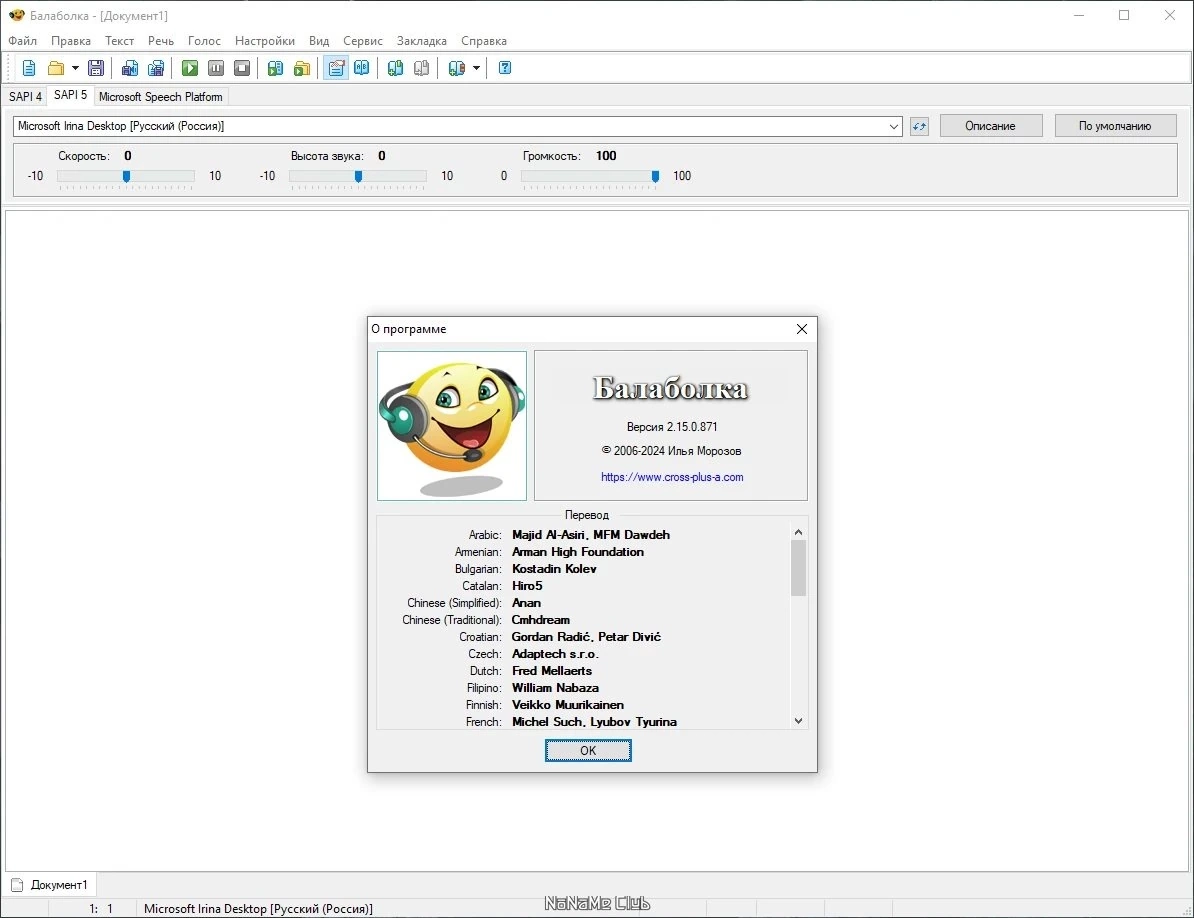Click the William Nabaza translator name
Image resolution: width=1194 pixels, height=918 pixels.
555,688
